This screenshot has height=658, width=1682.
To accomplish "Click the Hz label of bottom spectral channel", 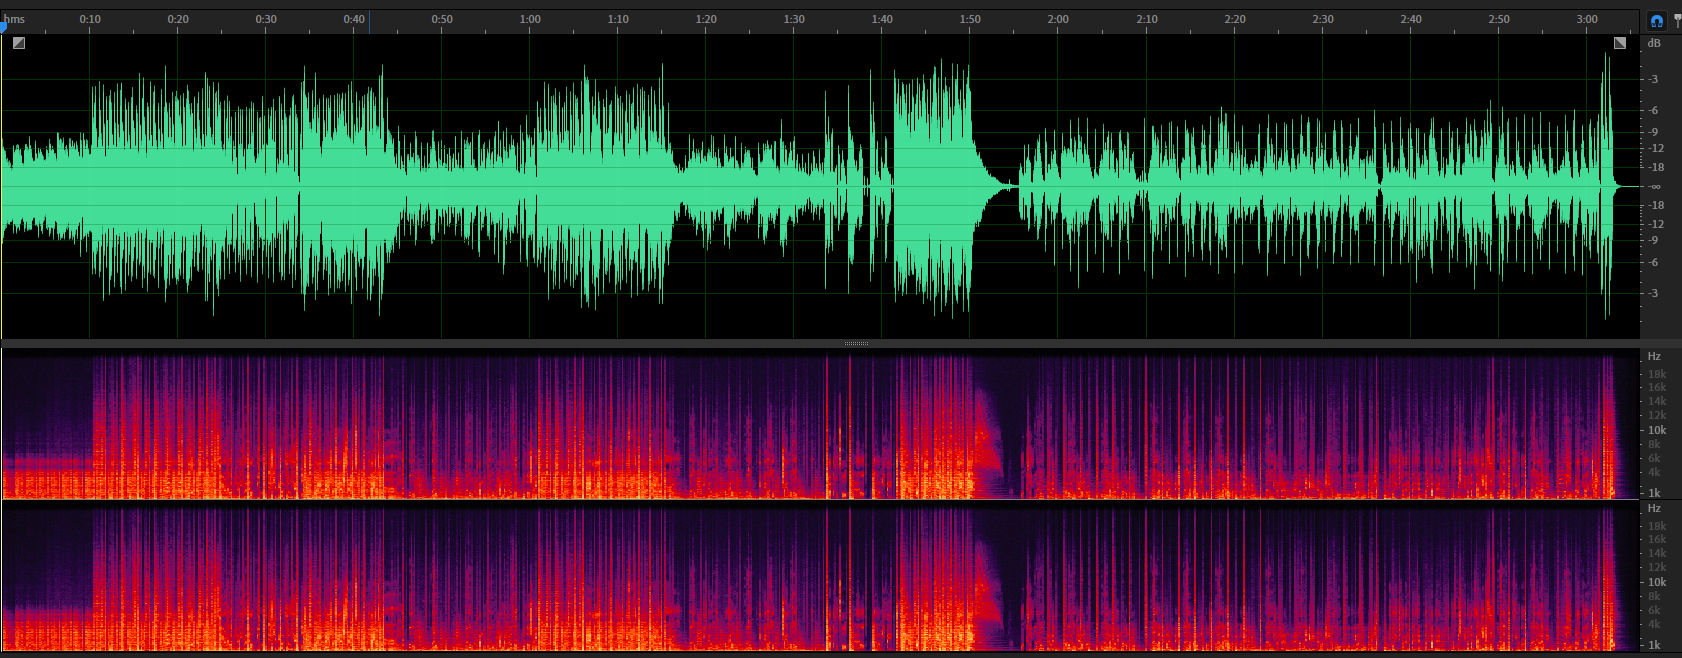I will [1654, 509].
